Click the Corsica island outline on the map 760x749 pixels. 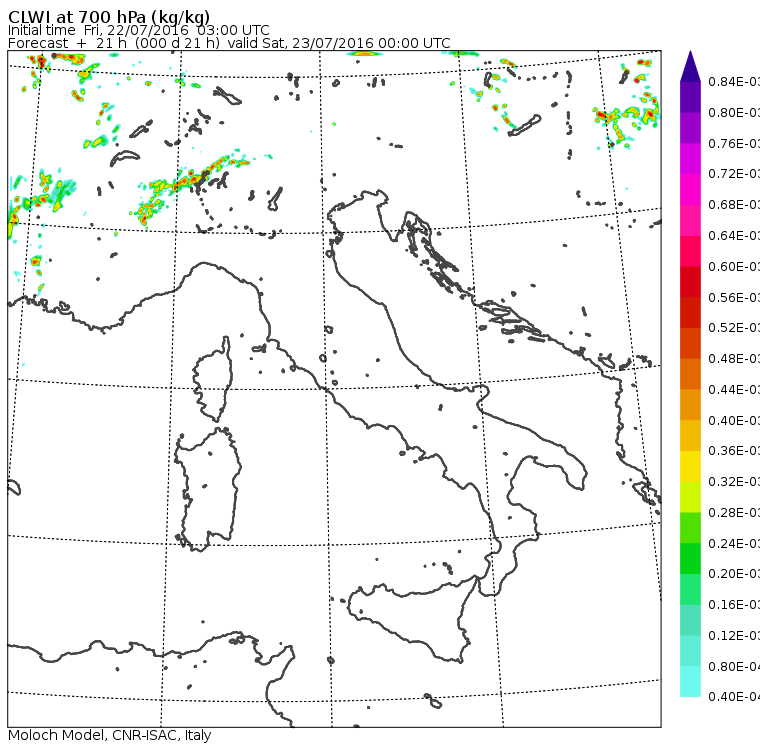coord(212,379)
